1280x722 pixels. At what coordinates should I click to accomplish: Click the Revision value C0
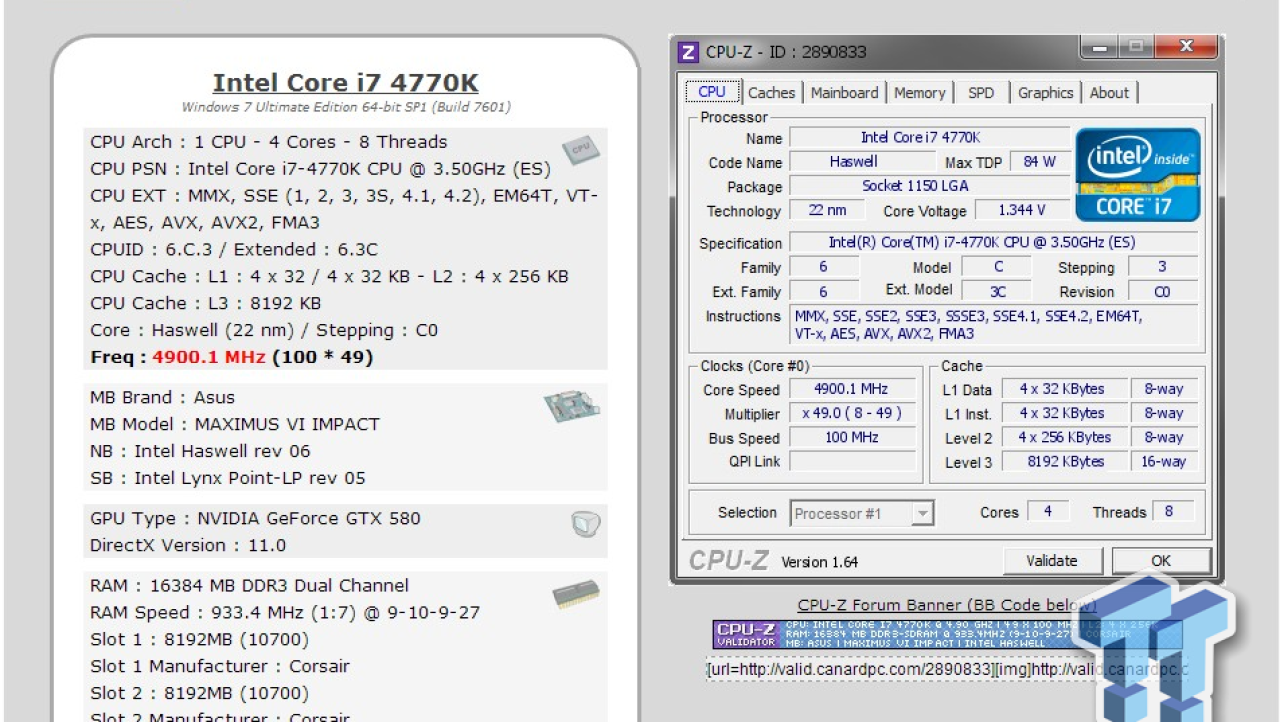[x=1163, y=292]
